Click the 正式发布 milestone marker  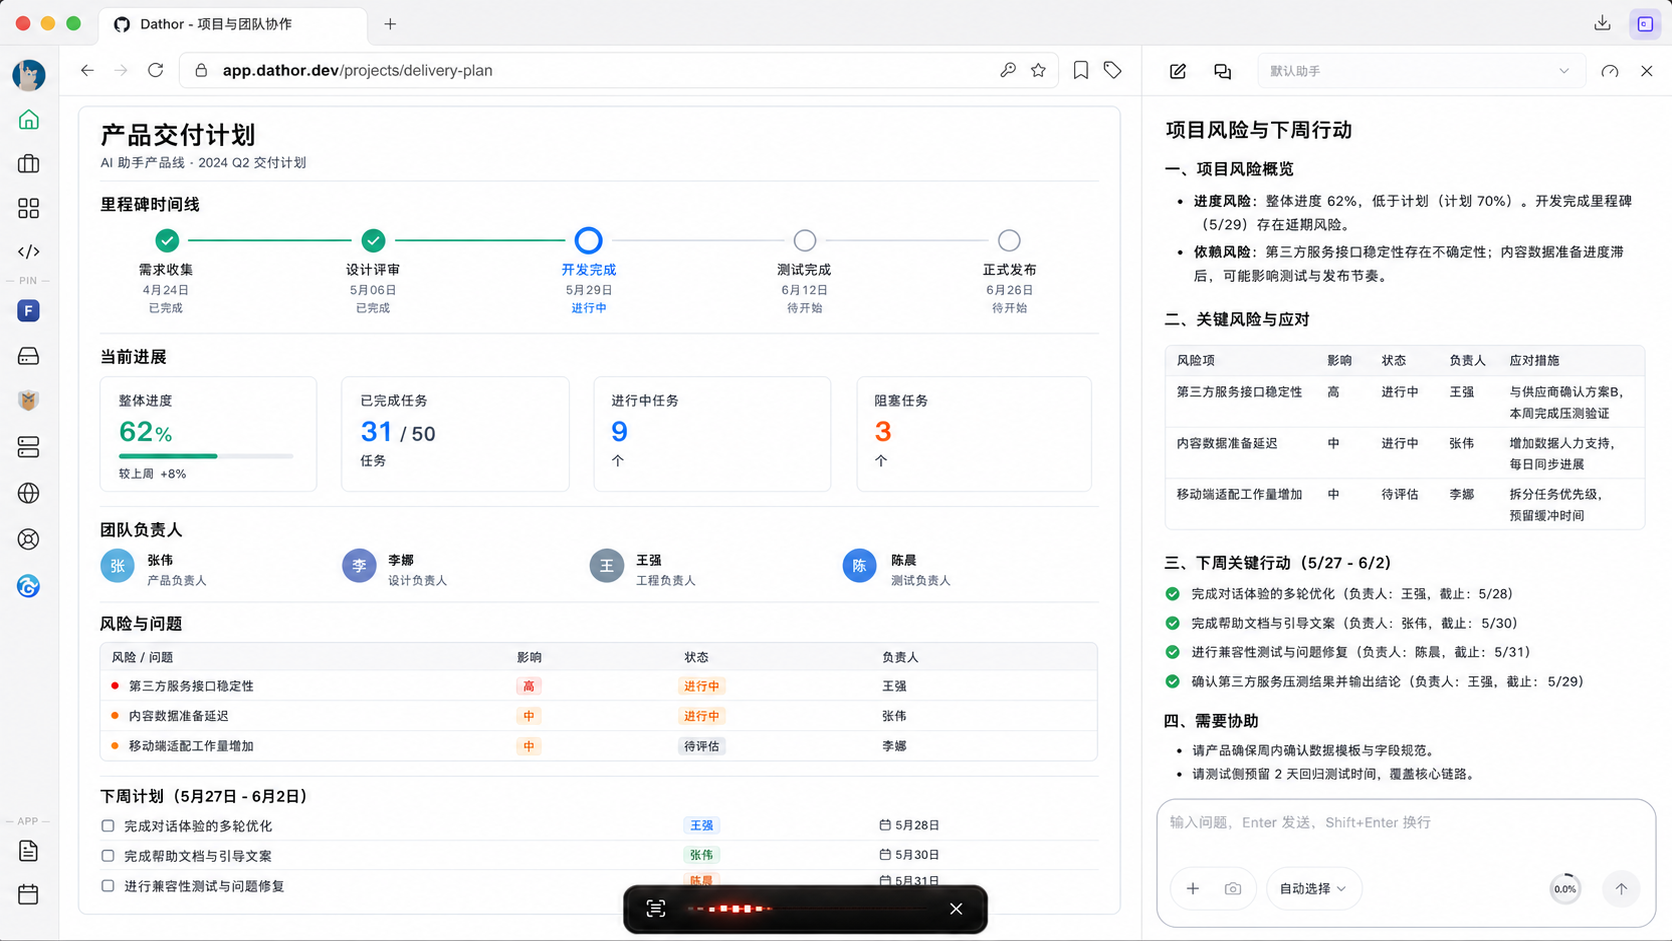(1009, 240)
